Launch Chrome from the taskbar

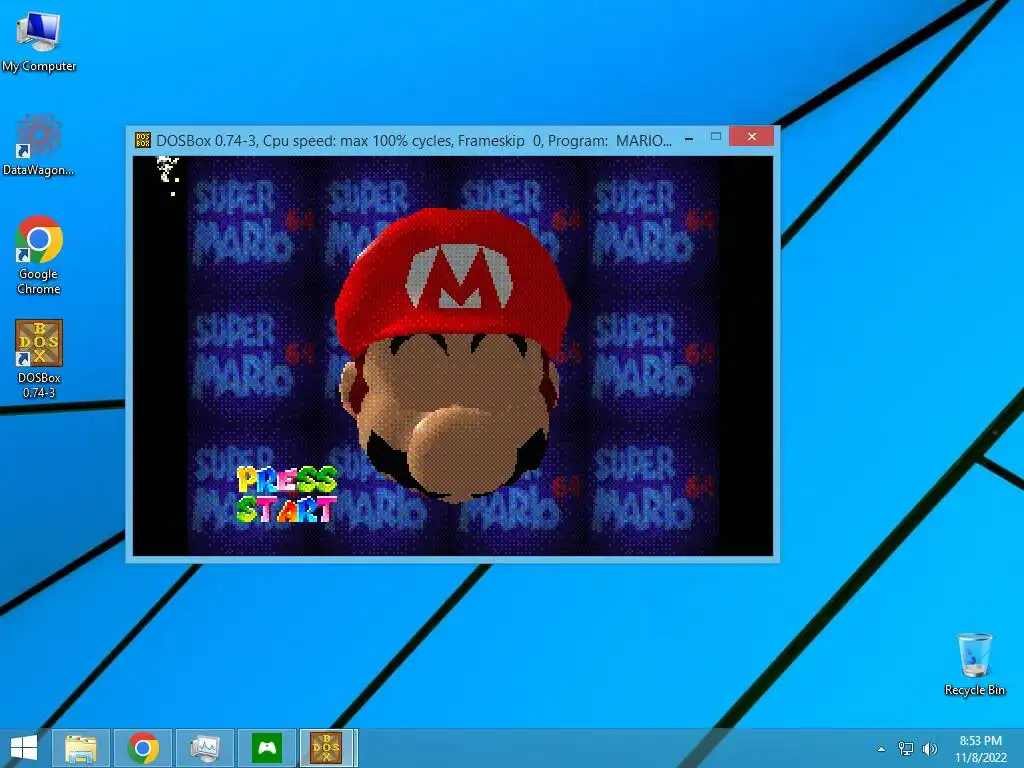coord(143,748)
